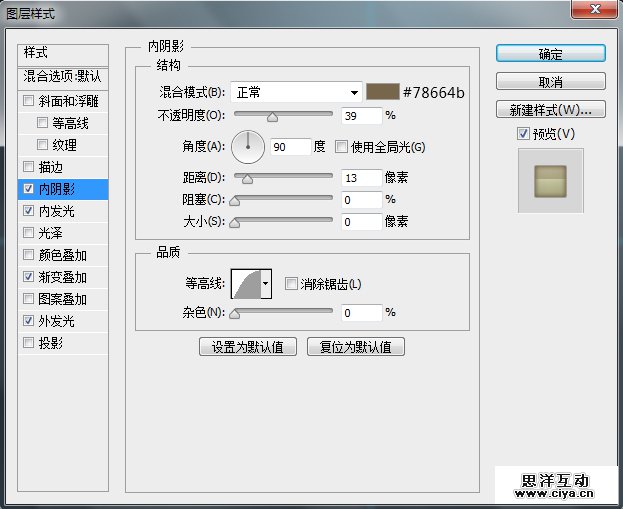Select the 渐变叠加 style entry
The width and height of the screenshot is (623, 509).
point(62,277)
